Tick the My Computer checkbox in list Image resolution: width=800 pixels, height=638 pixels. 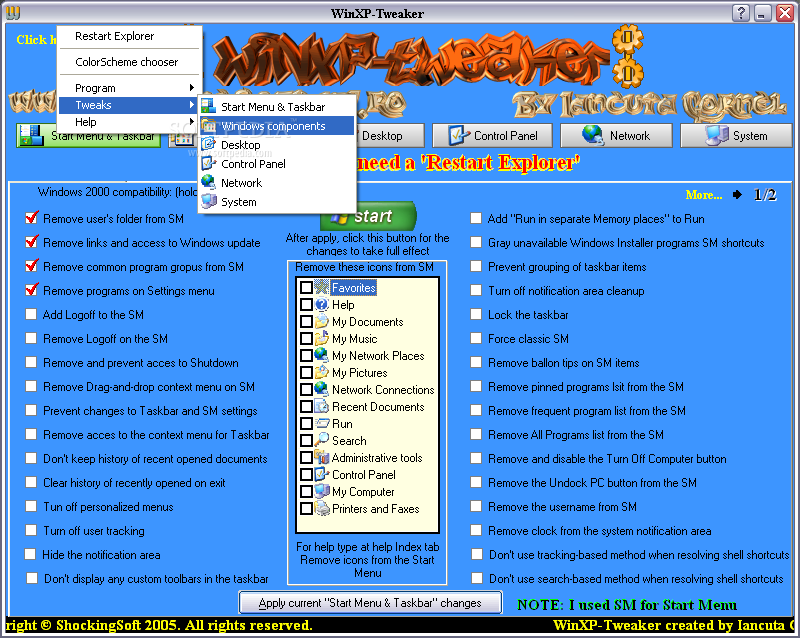pos(306,492)
